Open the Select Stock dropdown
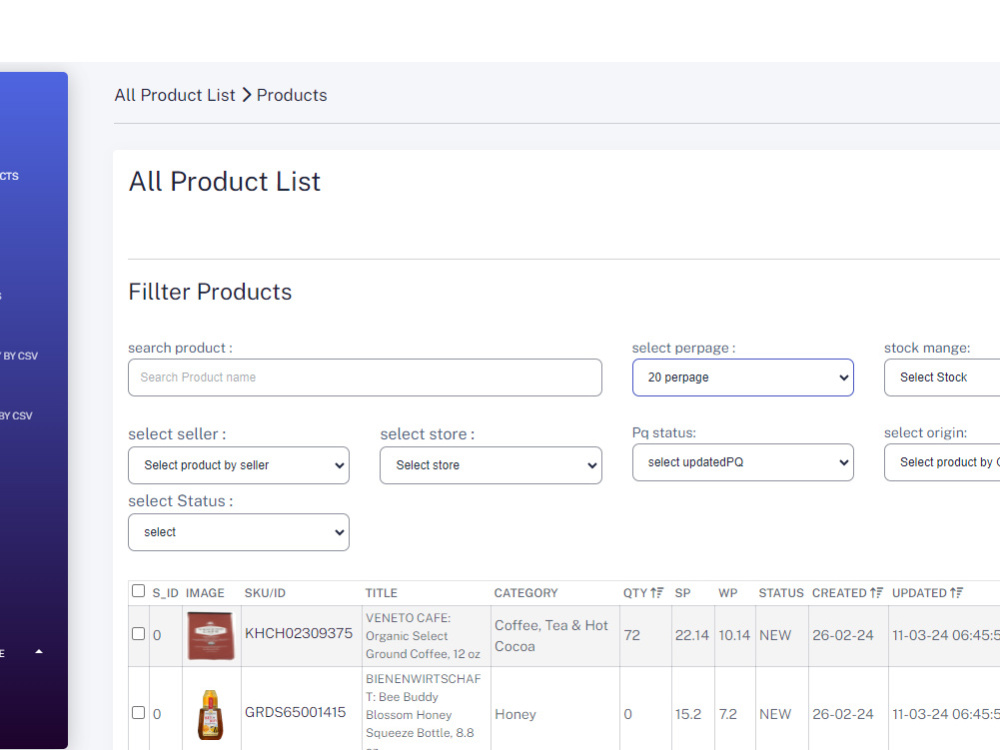The image size is (1000, 750). pos(942,378)
